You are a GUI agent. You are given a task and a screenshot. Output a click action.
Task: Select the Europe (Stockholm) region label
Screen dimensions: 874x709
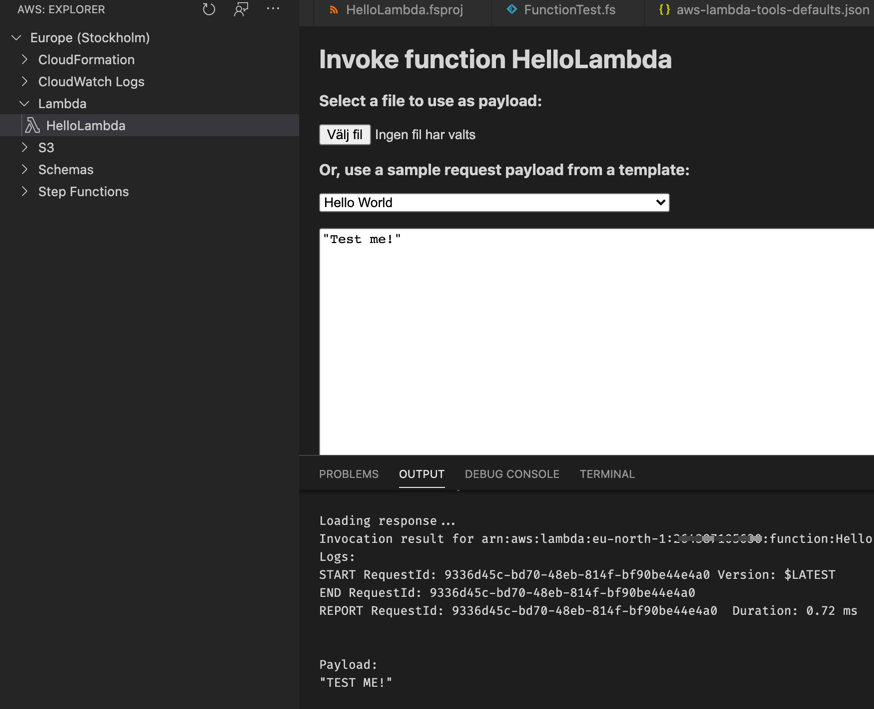[90, 38]
